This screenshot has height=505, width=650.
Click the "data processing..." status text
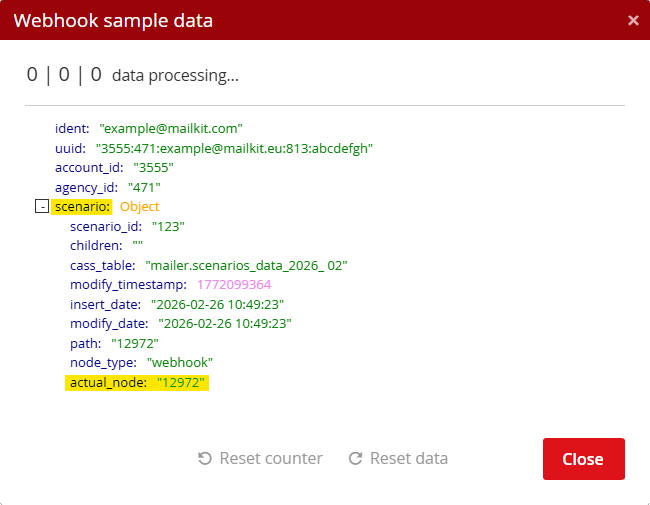point(175,75)
